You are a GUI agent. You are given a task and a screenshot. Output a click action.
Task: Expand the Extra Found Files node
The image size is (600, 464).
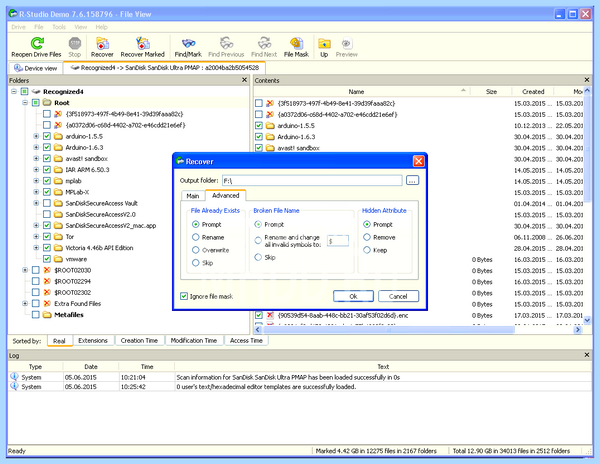[x=25, y=304]
